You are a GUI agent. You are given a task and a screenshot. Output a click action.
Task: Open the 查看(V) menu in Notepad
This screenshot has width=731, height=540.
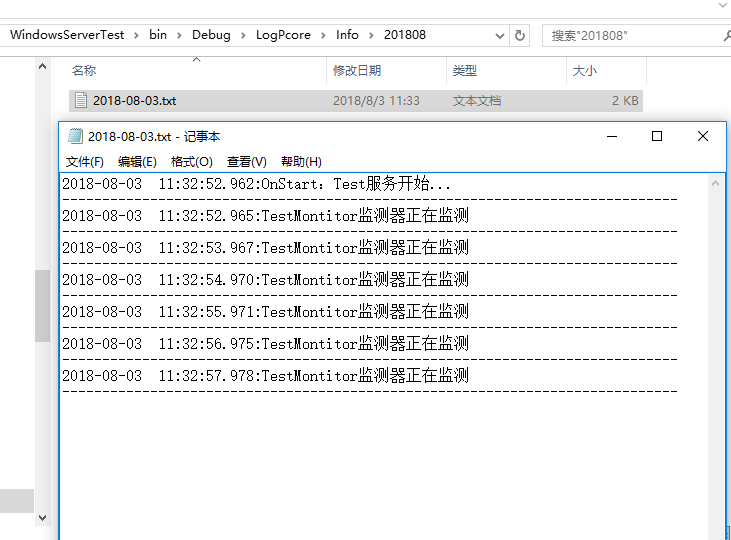247,162
